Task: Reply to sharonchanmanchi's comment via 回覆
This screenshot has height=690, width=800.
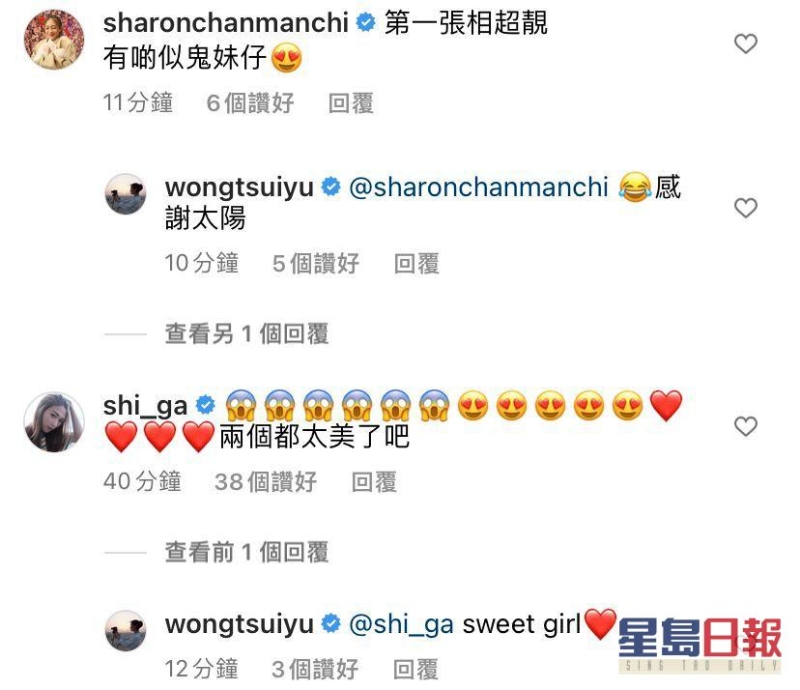Action: [x=351, y=103]
